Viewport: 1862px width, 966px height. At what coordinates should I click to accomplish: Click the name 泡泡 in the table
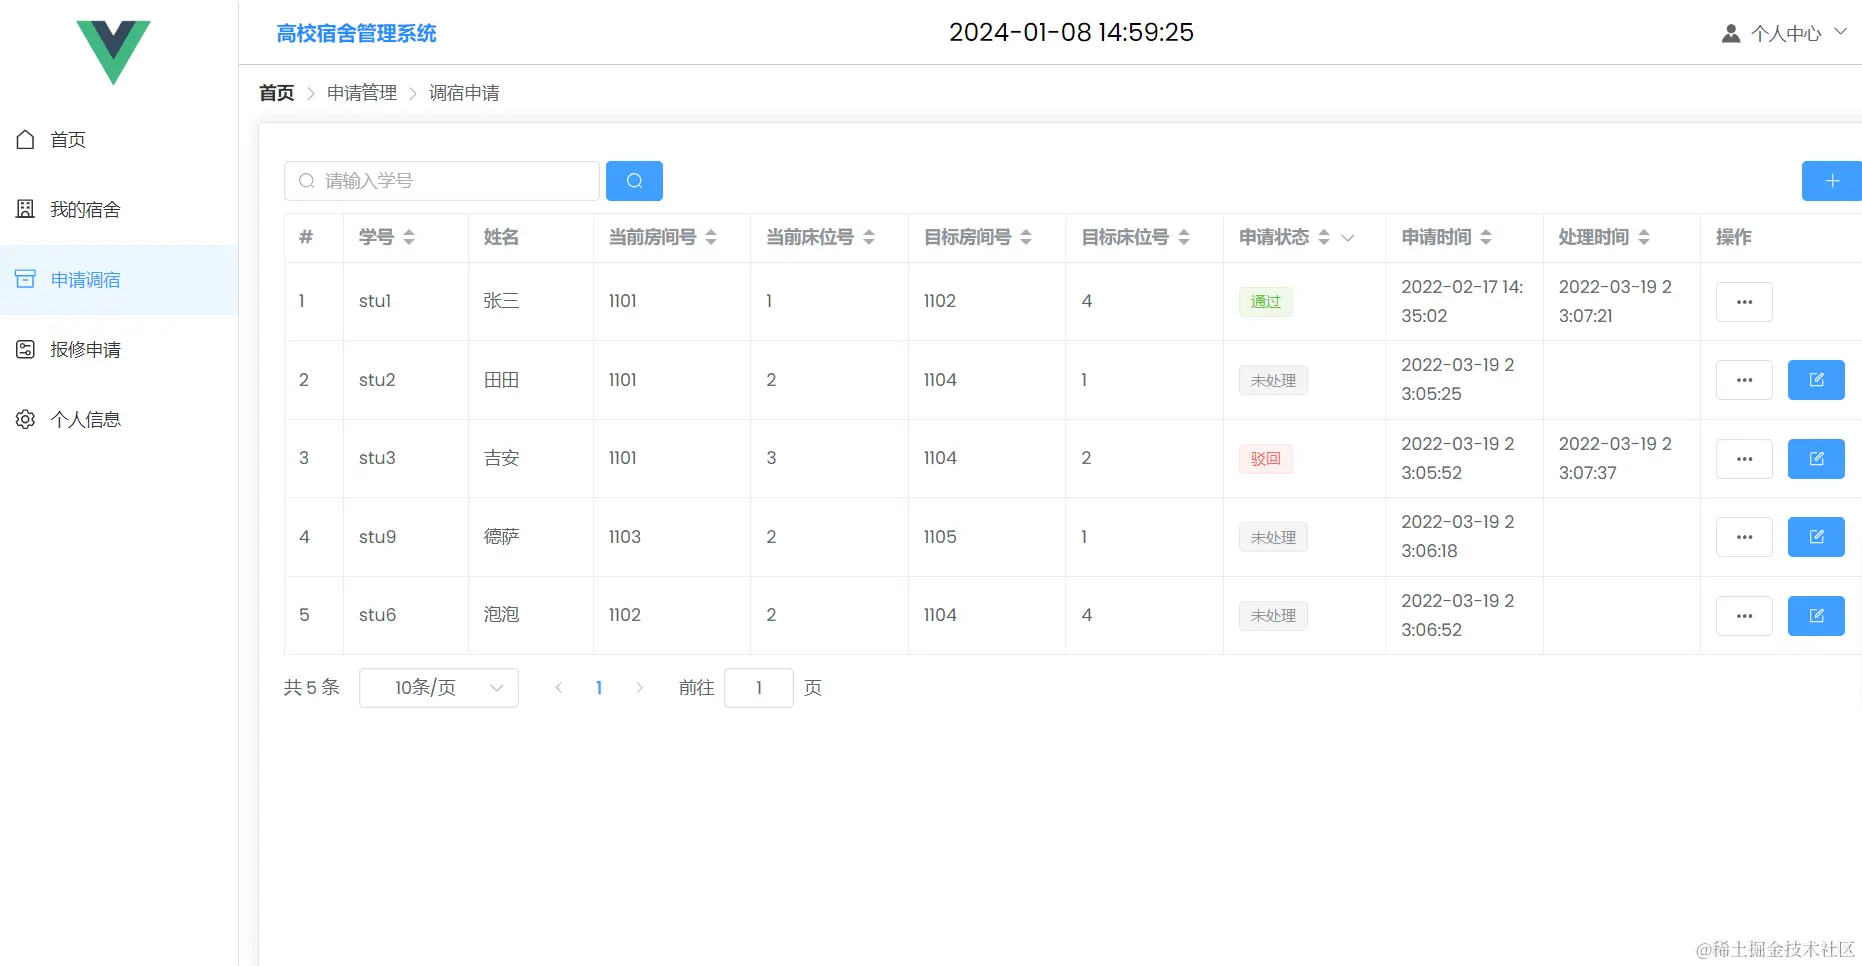click(502, 615)
